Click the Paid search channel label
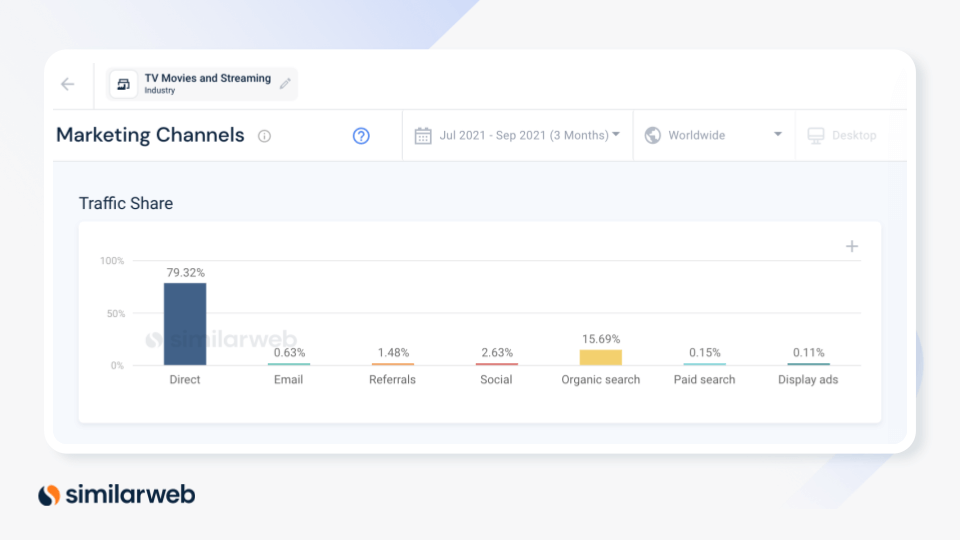This screenshot has height=540, width=960. (x=704, y=380)
